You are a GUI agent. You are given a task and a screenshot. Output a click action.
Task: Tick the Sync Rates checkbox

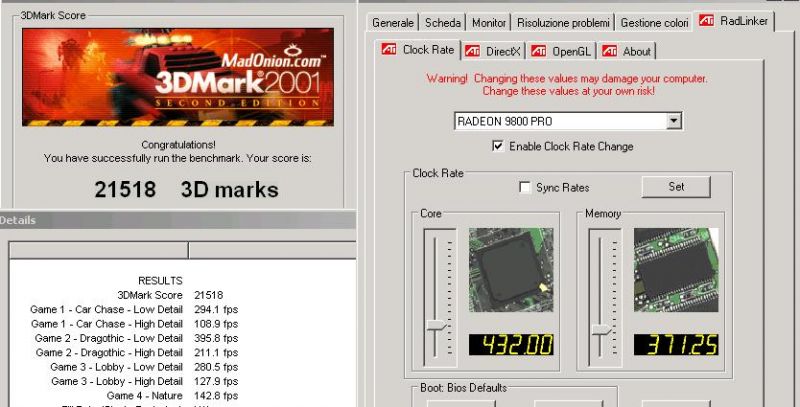(524, 188)
